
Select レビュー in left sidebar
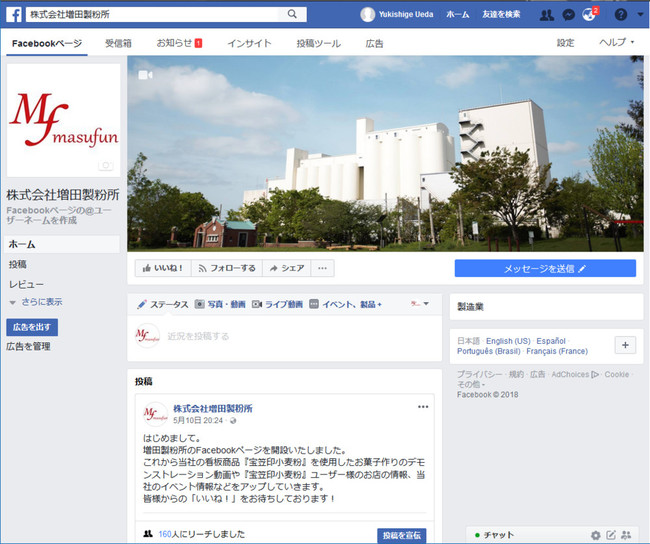pos(26,284)
